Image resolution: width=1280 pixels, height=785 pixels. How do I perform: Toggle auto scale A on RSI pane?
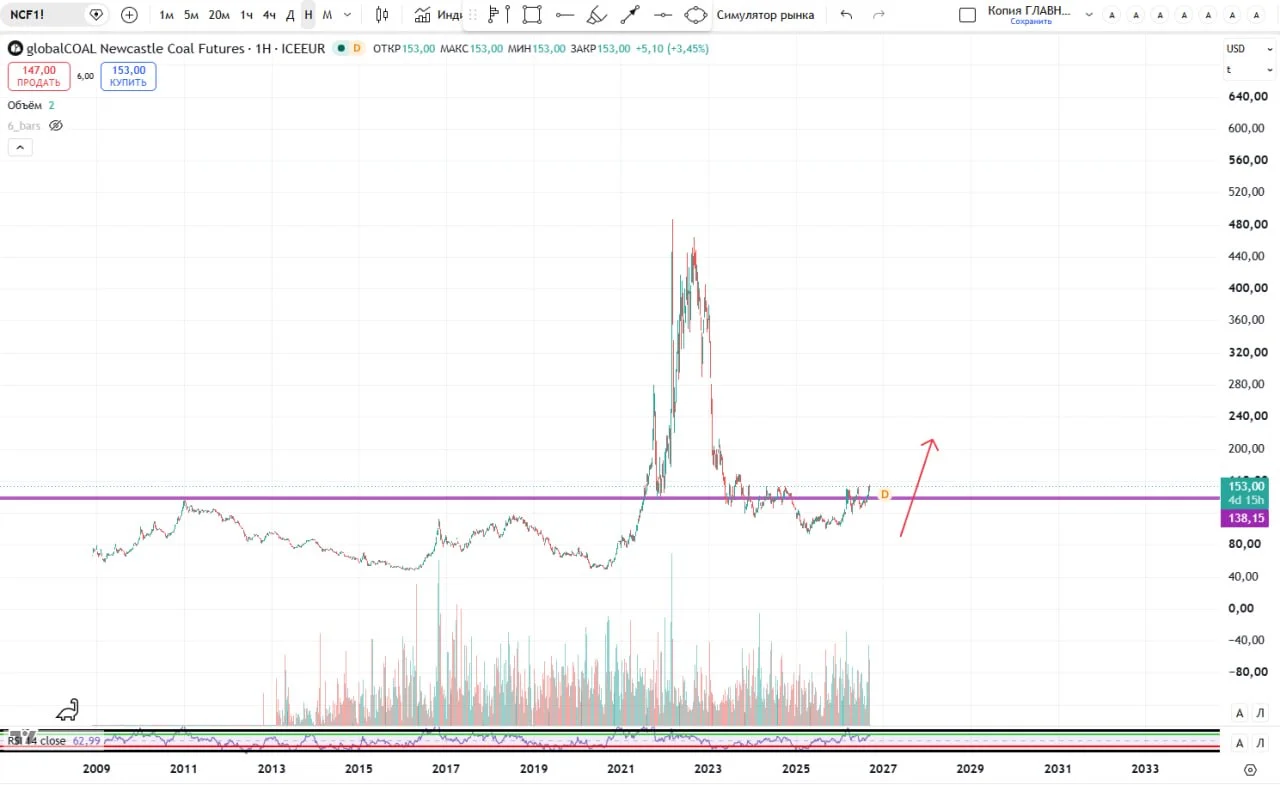pyautogui.click(x=1239, y=743)
